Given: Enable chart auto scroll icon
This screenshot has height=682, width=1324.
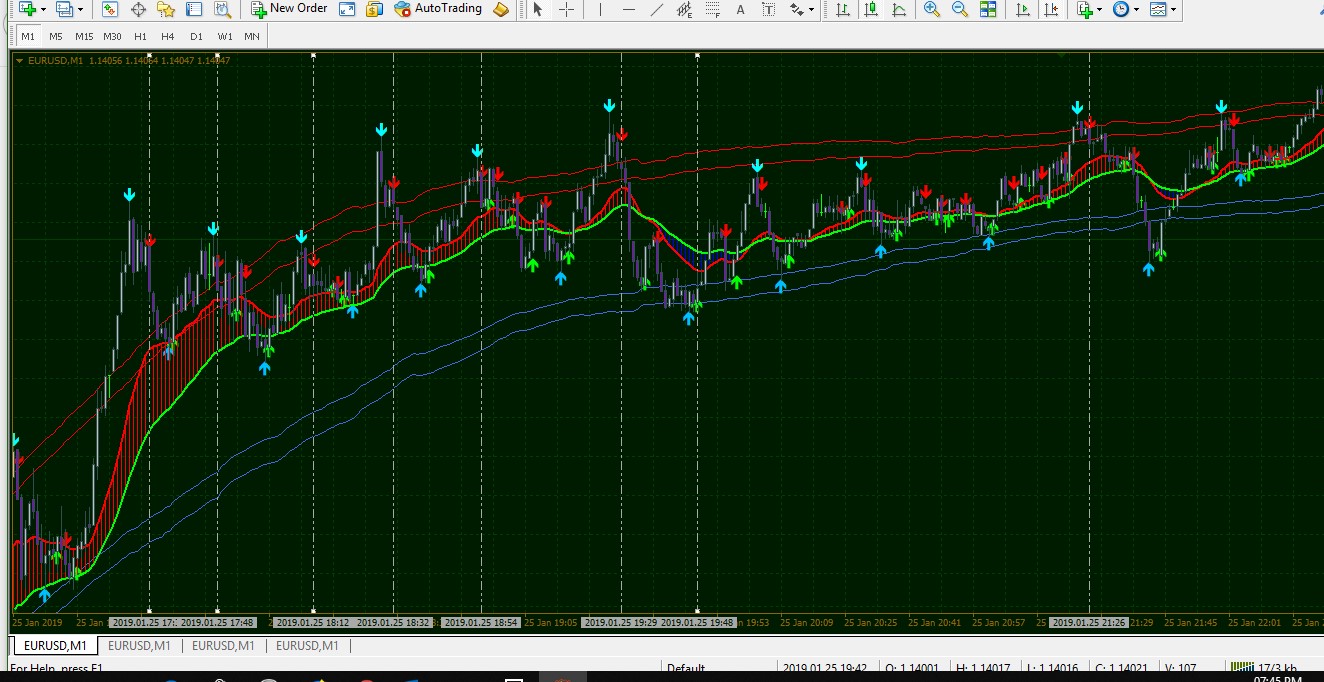Looking at the screenshot, I should [x=1023, y=9].
